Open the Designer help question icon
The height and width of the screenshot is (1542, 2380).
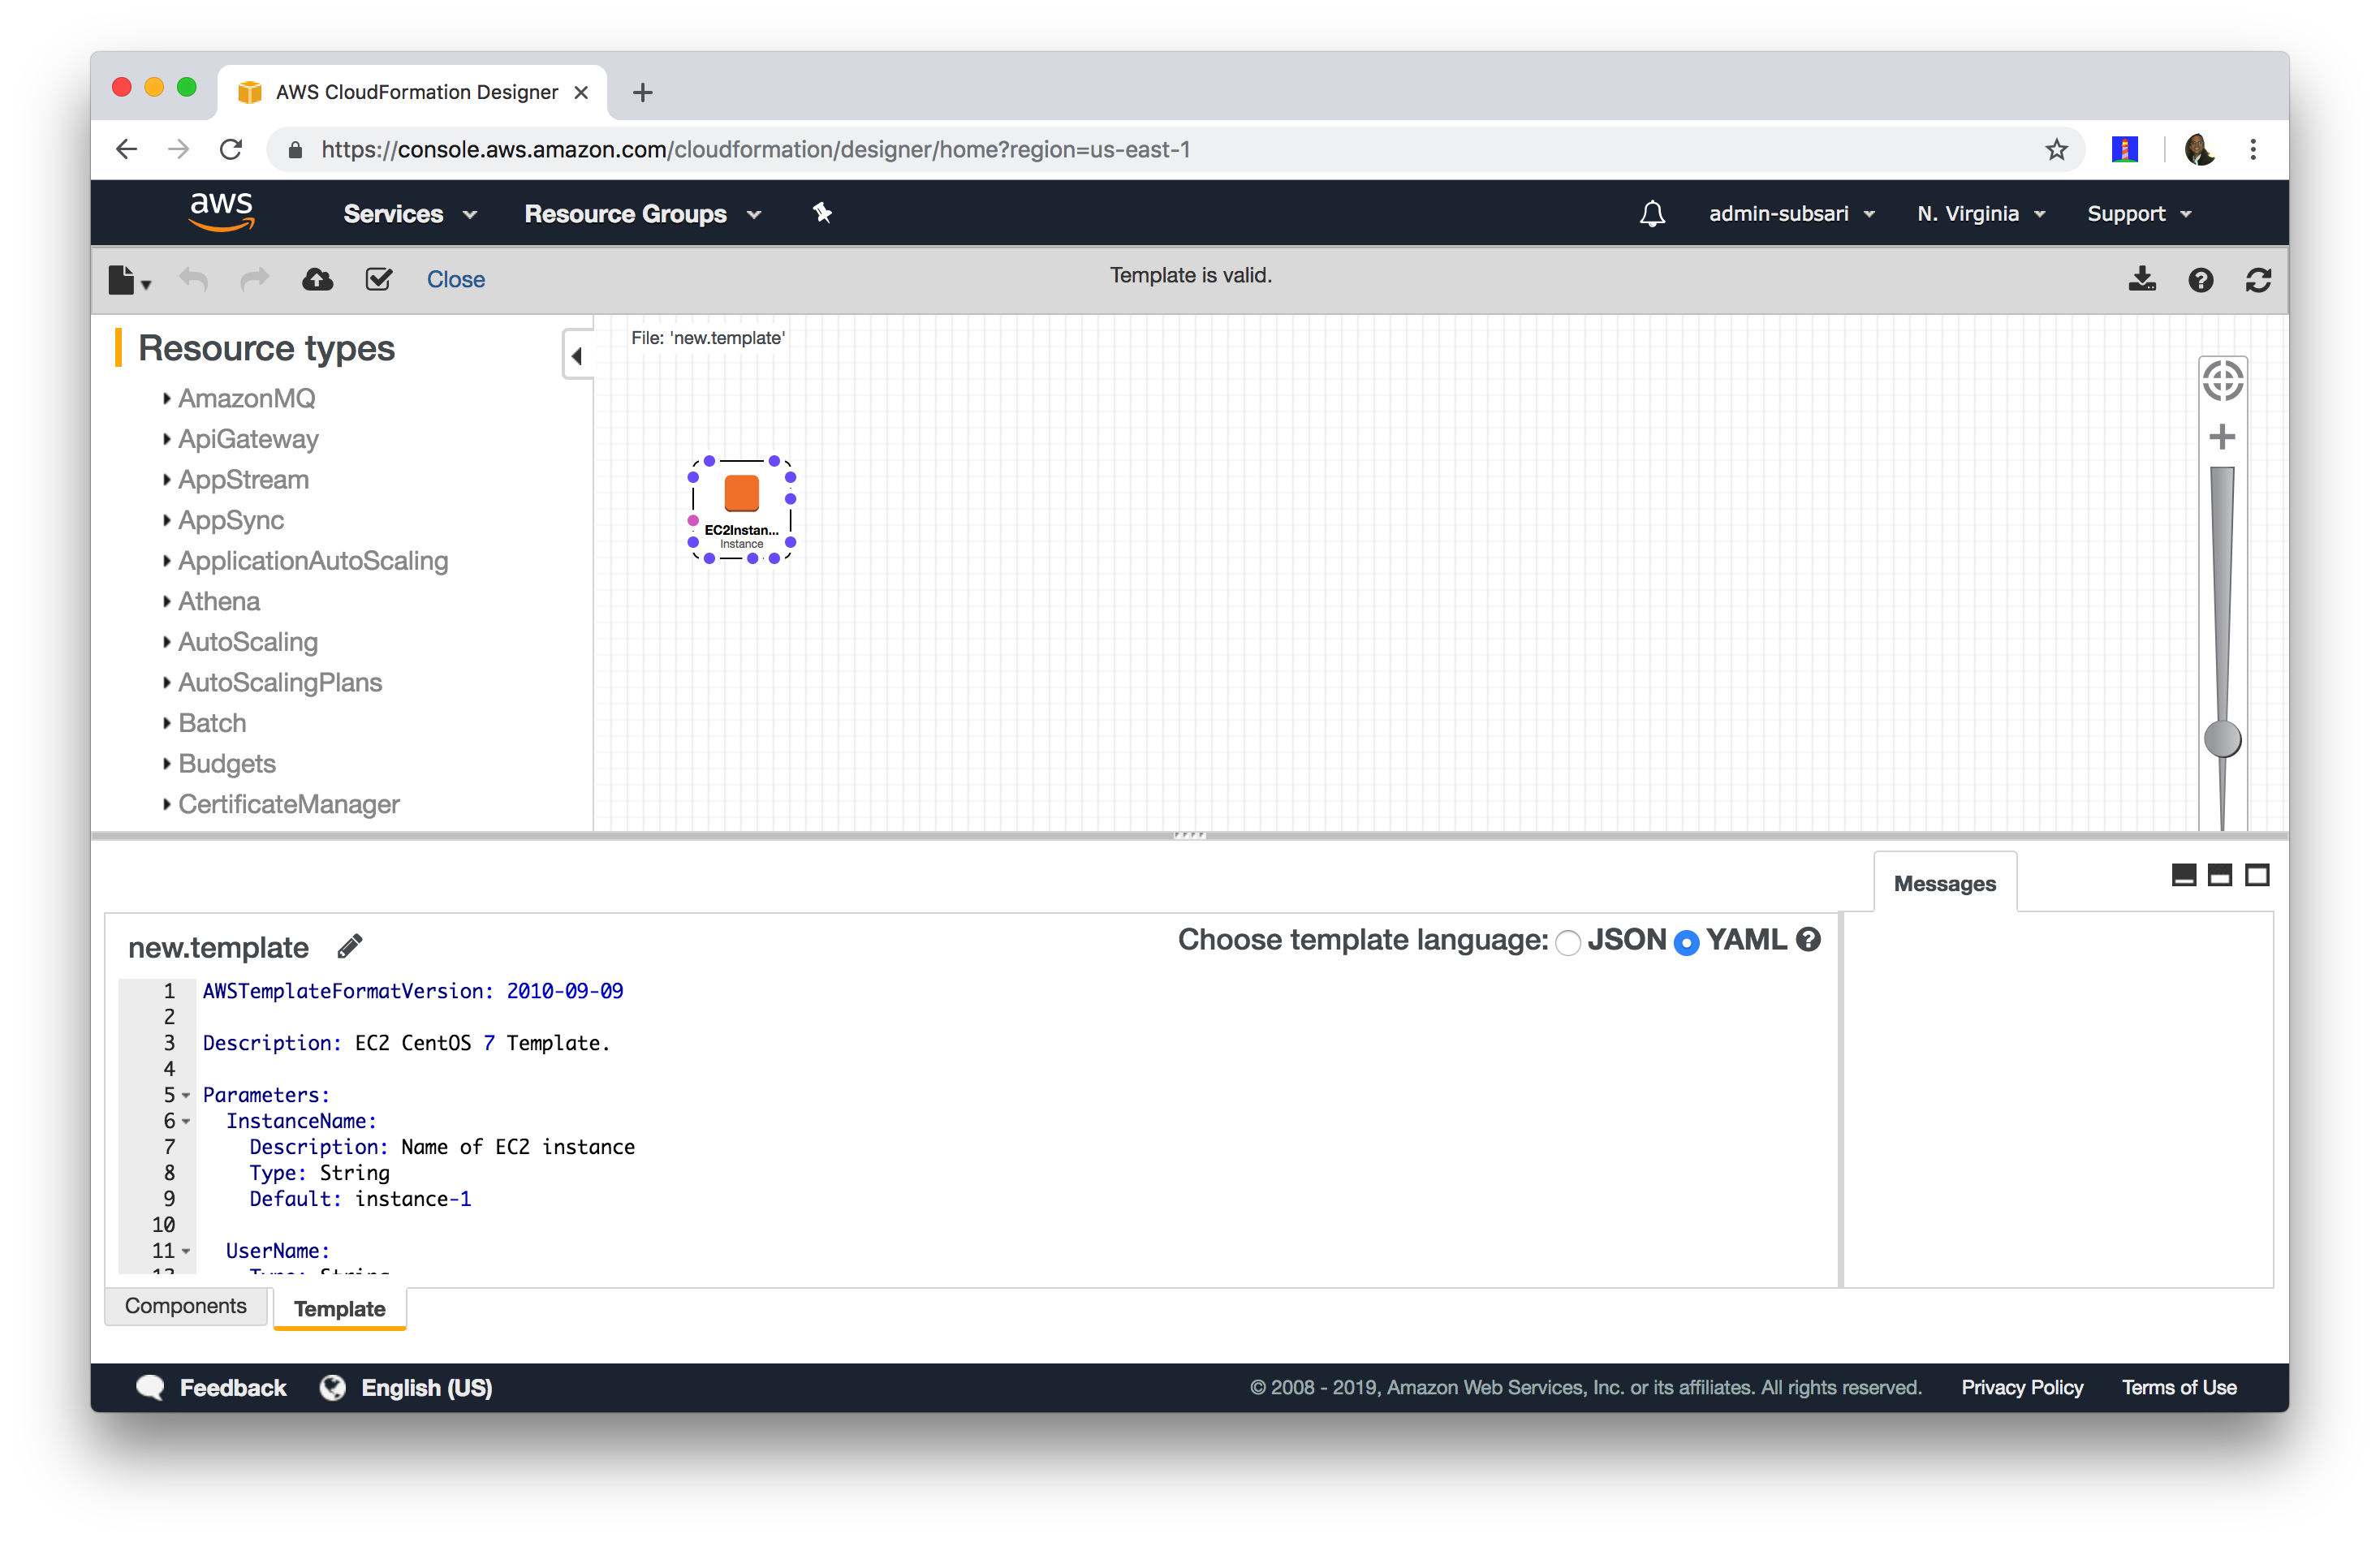pos(2200,279)
